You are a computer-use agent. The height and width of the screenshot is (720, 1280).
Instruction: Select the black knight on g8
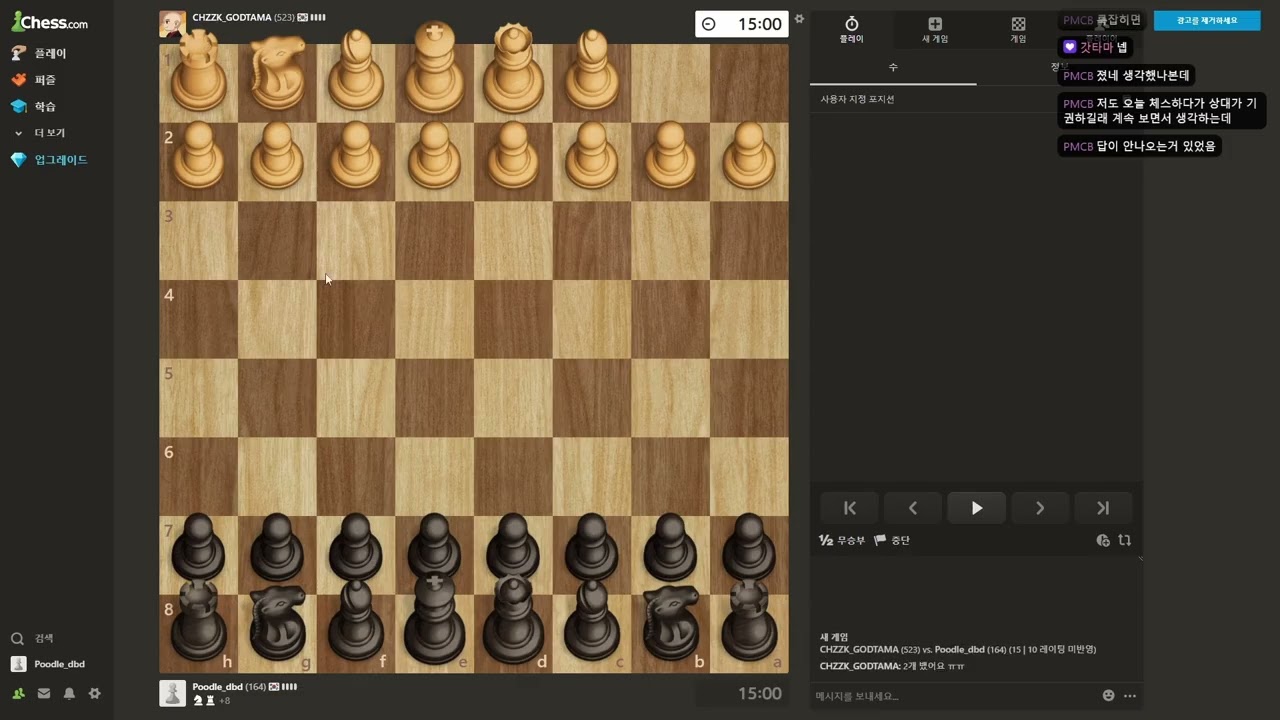(x=277, y=624)
